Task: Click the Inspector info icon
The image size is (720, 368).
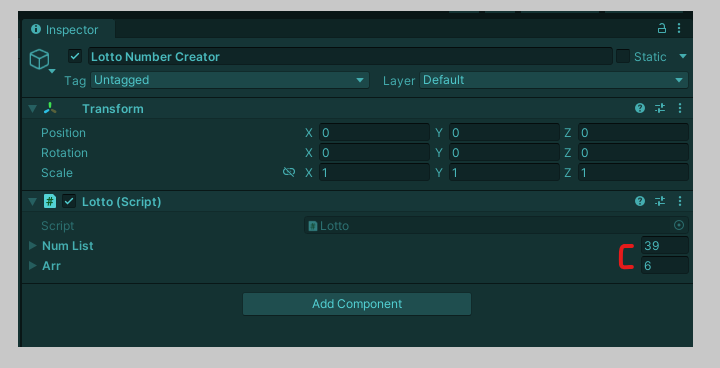Action: [35, 29]
